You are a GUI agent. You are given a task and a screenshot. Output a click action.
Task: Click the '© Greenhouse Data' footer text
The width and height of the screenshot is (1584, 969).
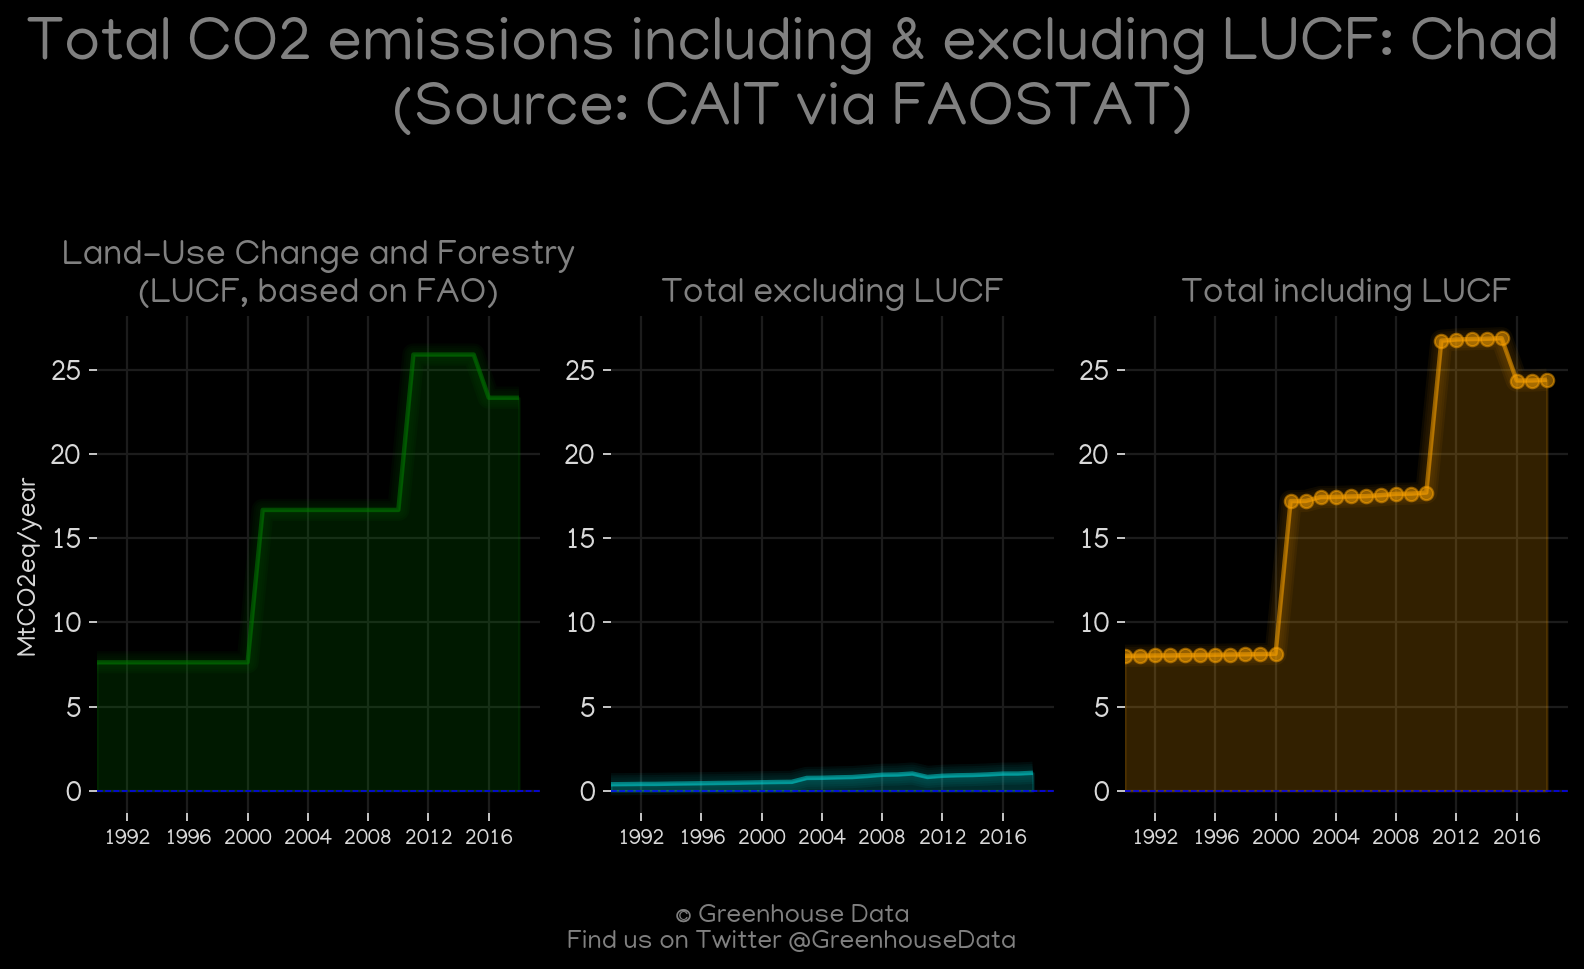[792, 914]
